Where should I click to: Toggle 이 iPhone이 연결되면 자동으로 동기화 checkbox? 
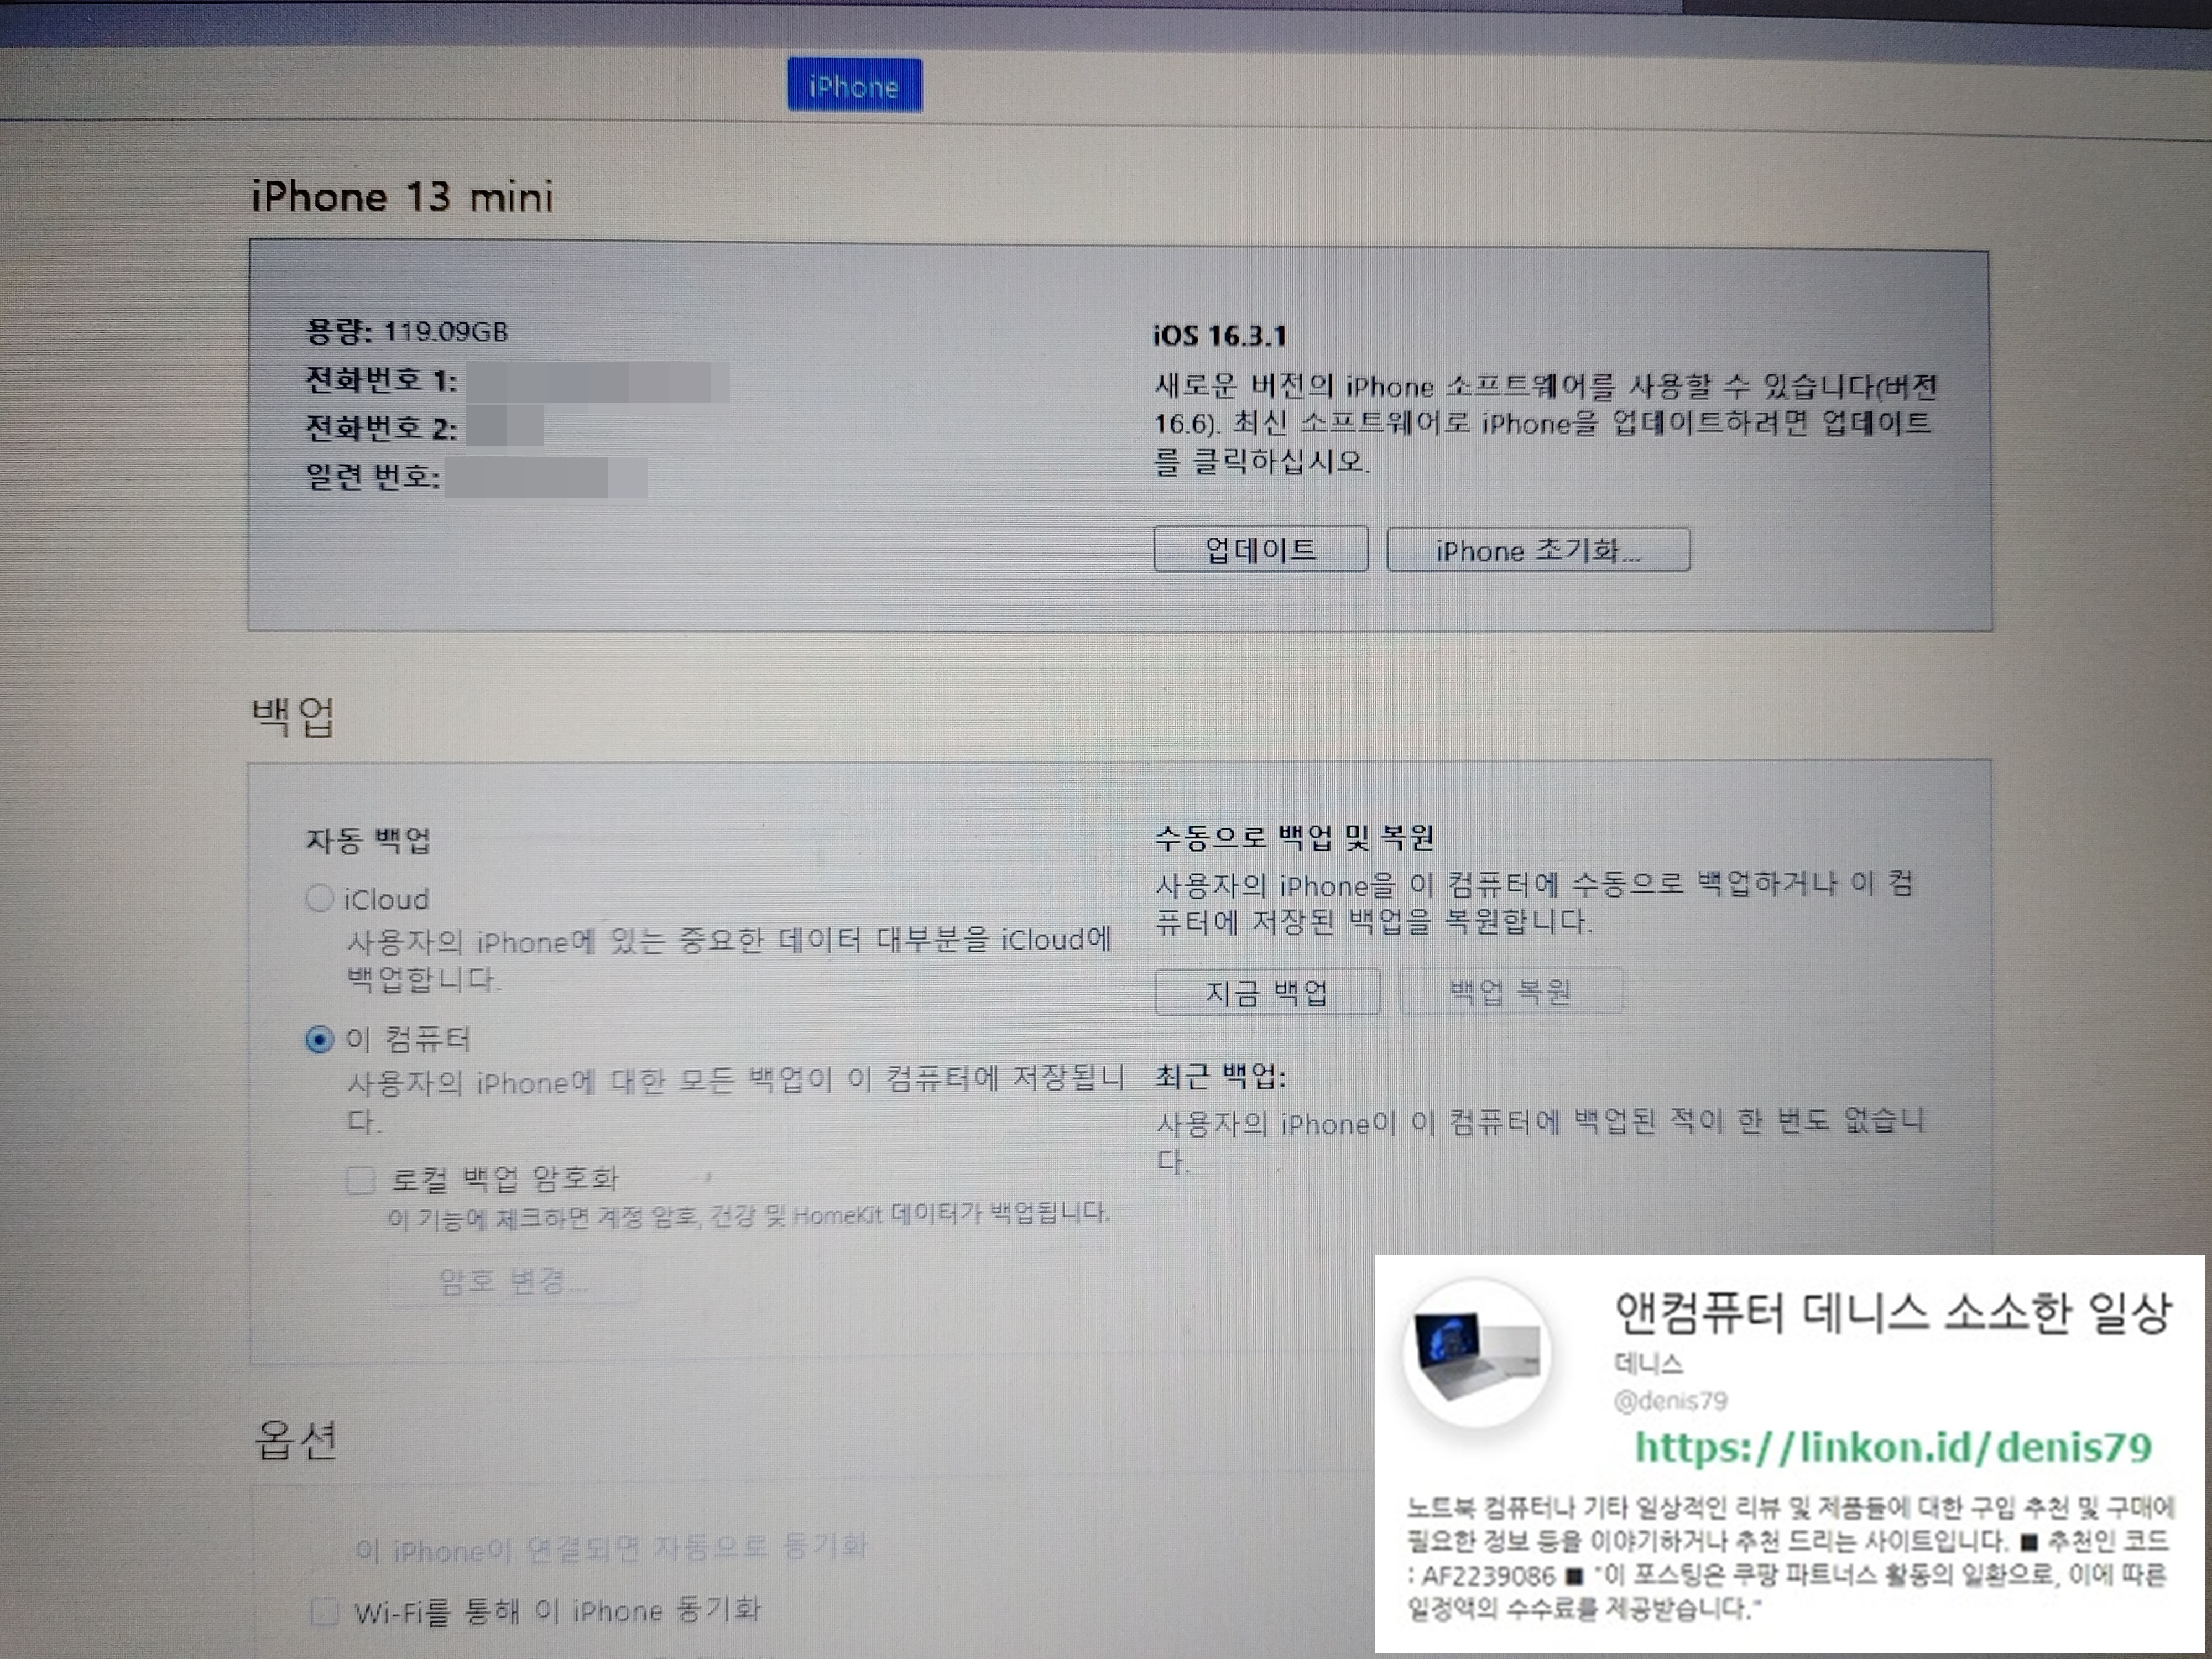pyautogui.click(x=324, y=1550)
